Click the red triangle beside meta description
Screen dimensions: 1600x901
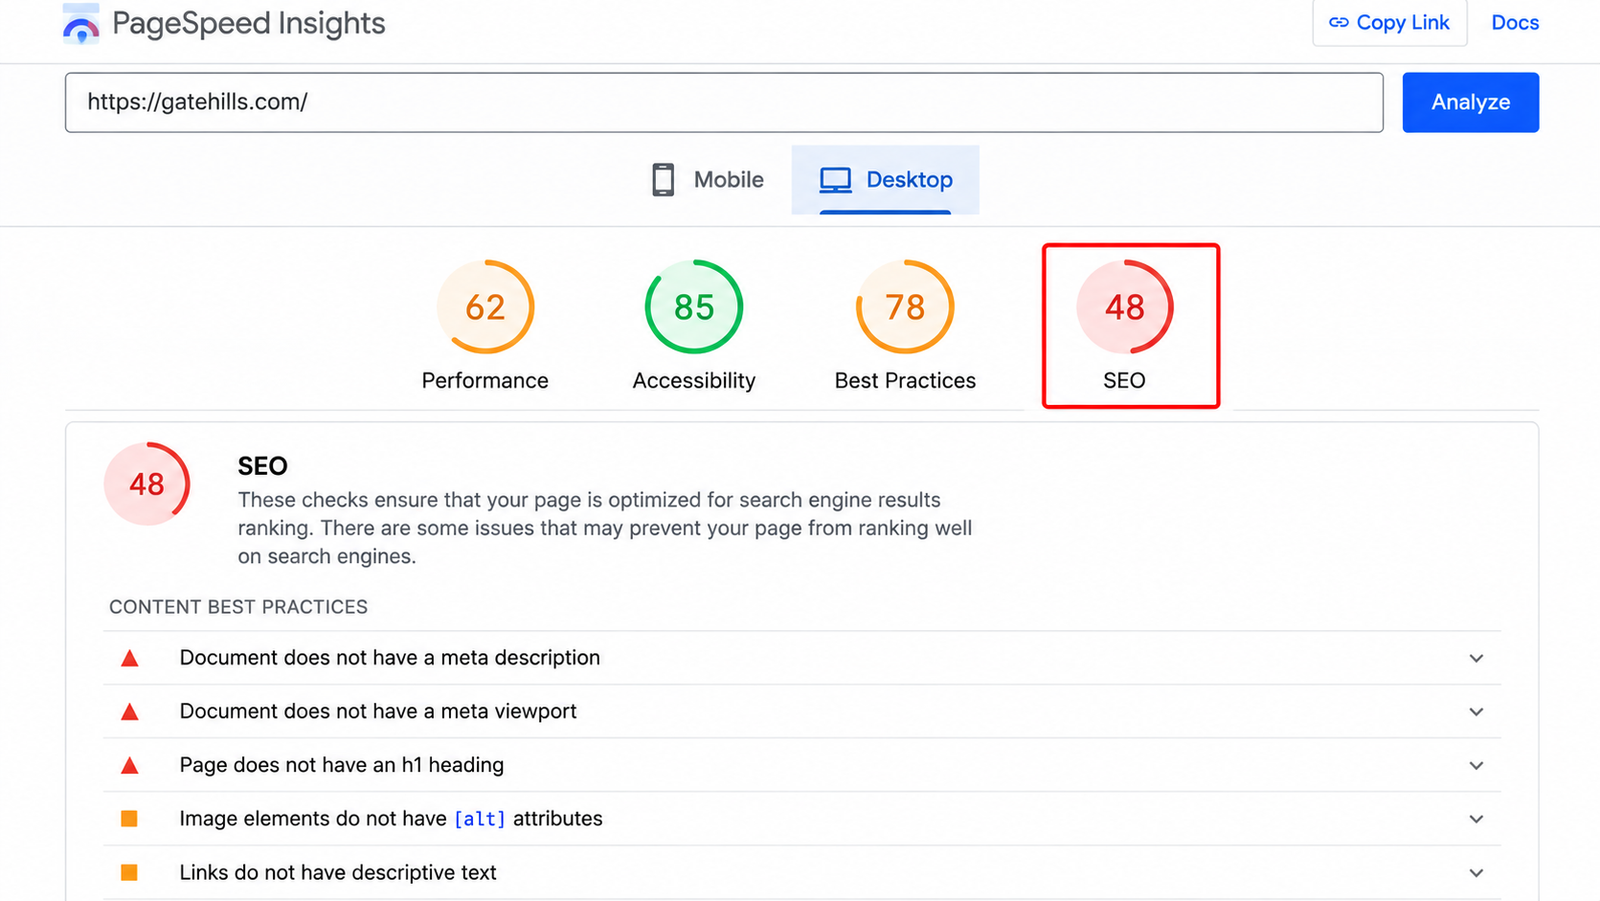[x=129, y=658]
